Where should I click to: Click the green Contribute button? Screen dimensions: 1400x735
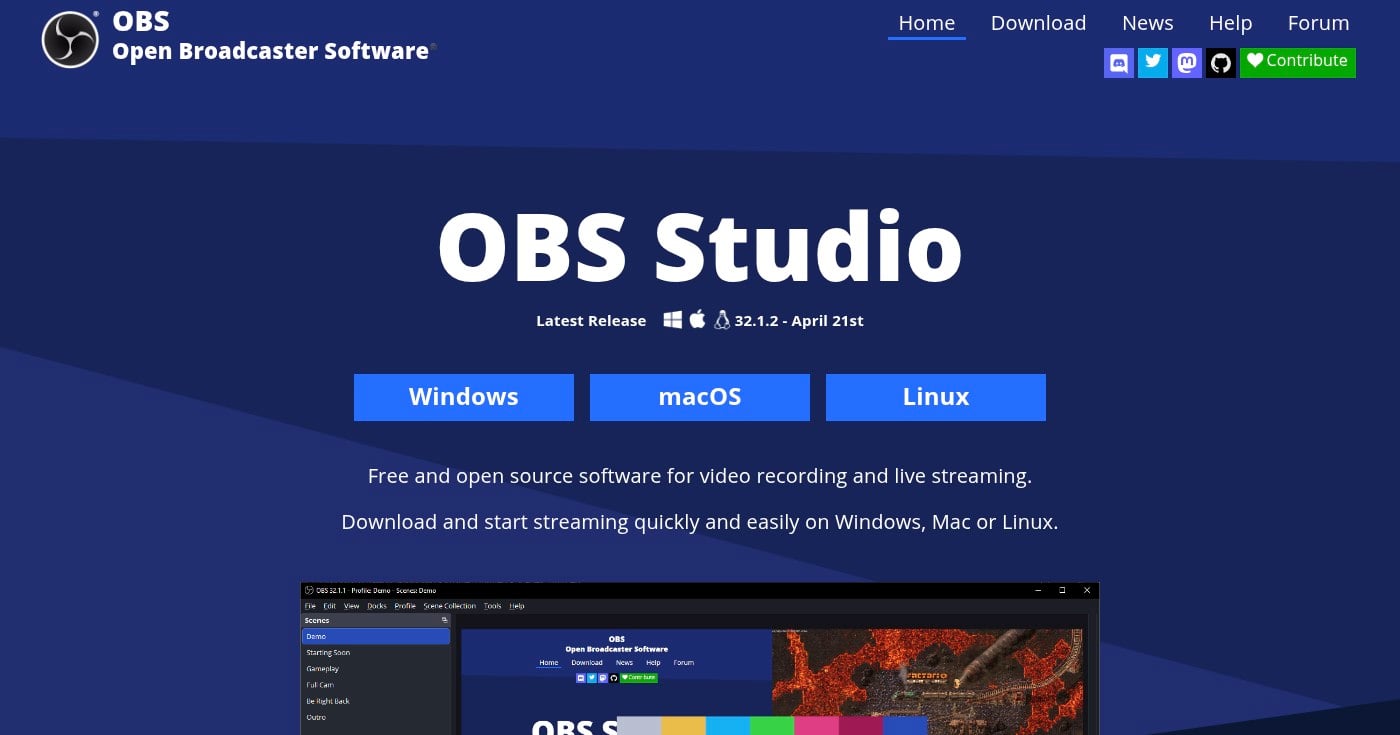pos(1298,62)
